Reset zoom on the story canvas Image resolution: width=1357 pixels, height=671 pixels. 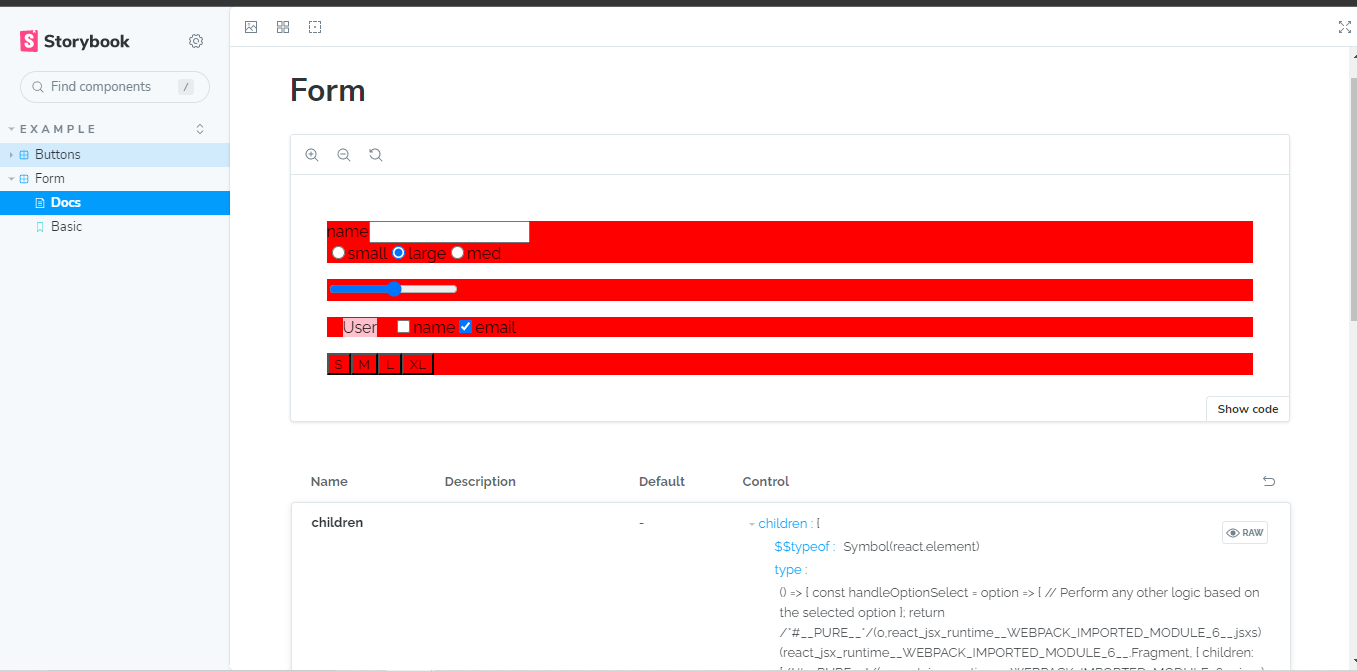click(376, 154)
